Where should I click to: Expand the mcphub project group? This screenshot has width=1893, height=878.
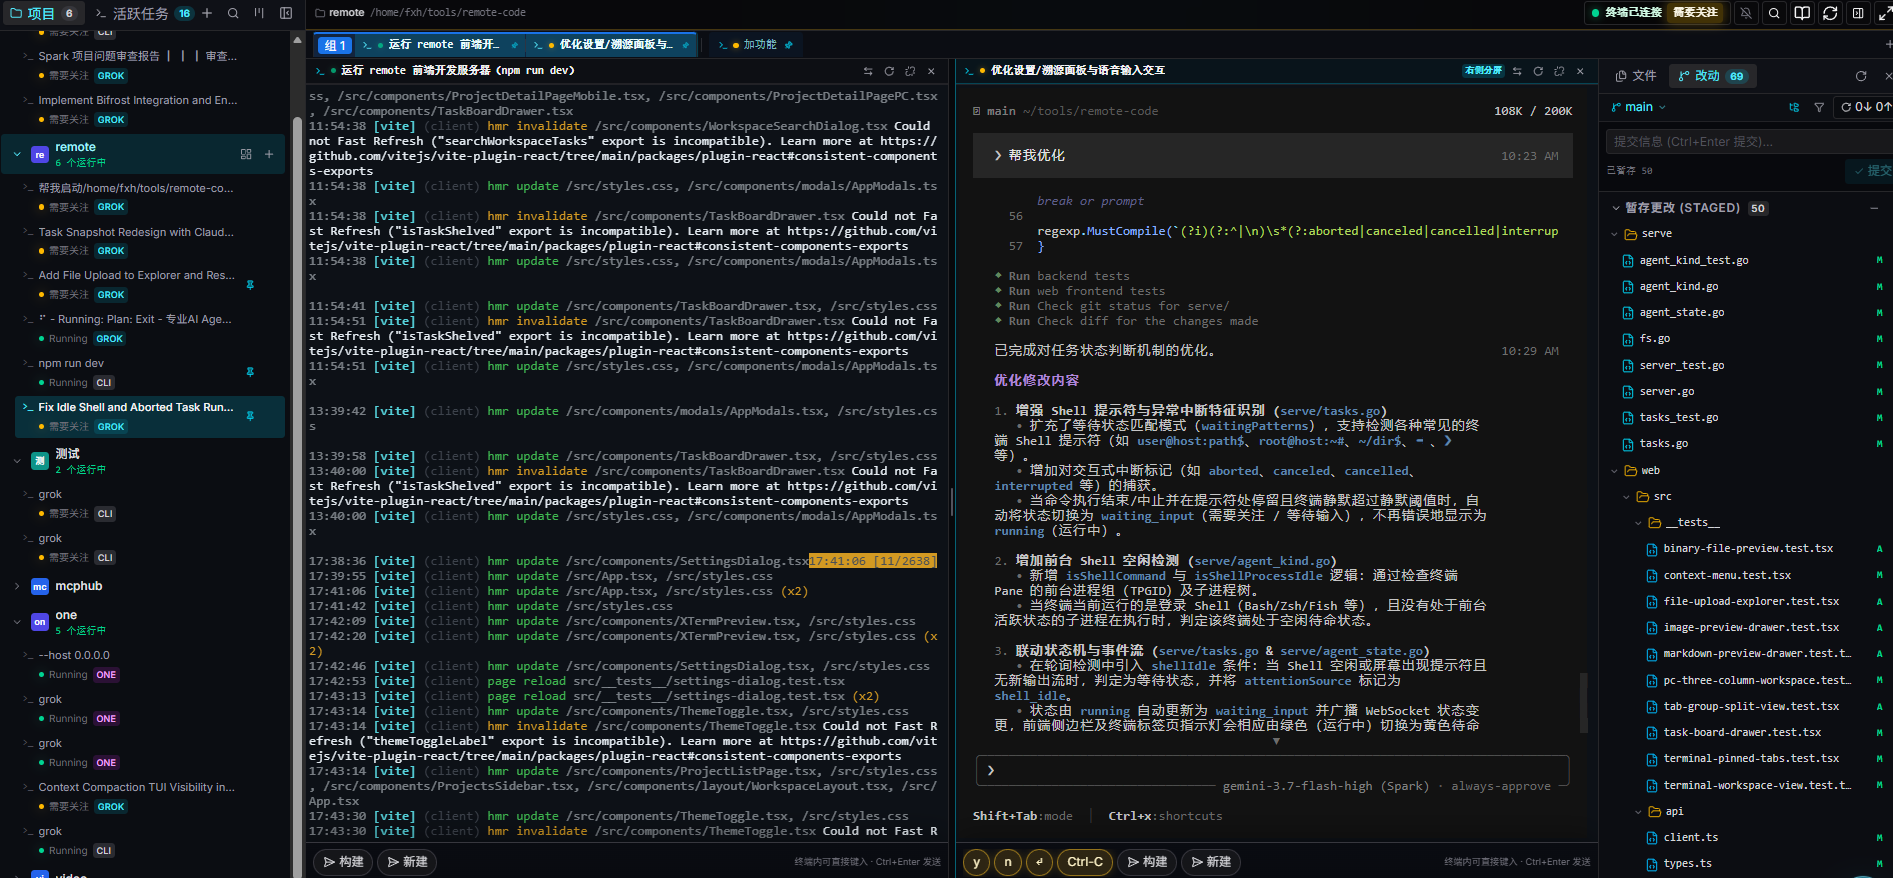(x=17, y=586)
